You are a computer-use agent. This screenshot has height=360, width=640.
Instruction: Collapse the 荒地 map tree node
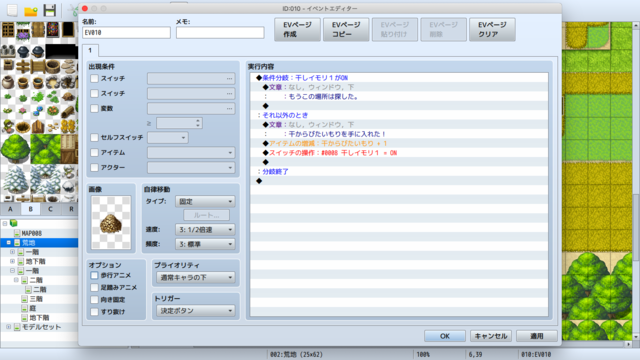[9, 242]
